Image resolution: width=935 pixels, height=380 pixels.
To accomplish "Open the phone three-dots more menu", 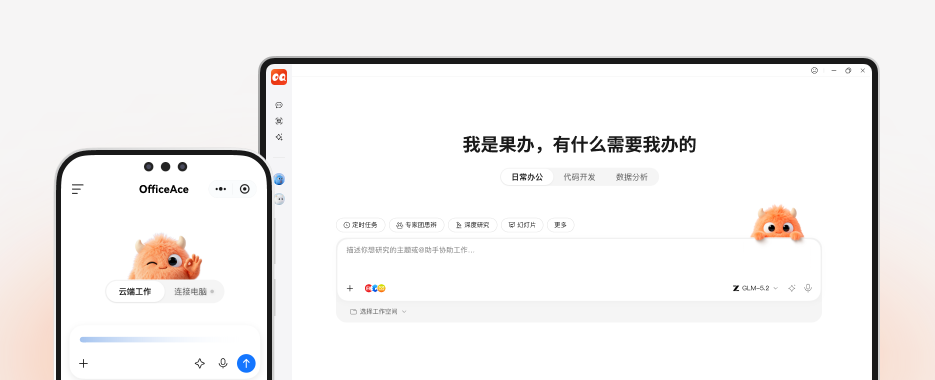I will [x=221, y=189].
